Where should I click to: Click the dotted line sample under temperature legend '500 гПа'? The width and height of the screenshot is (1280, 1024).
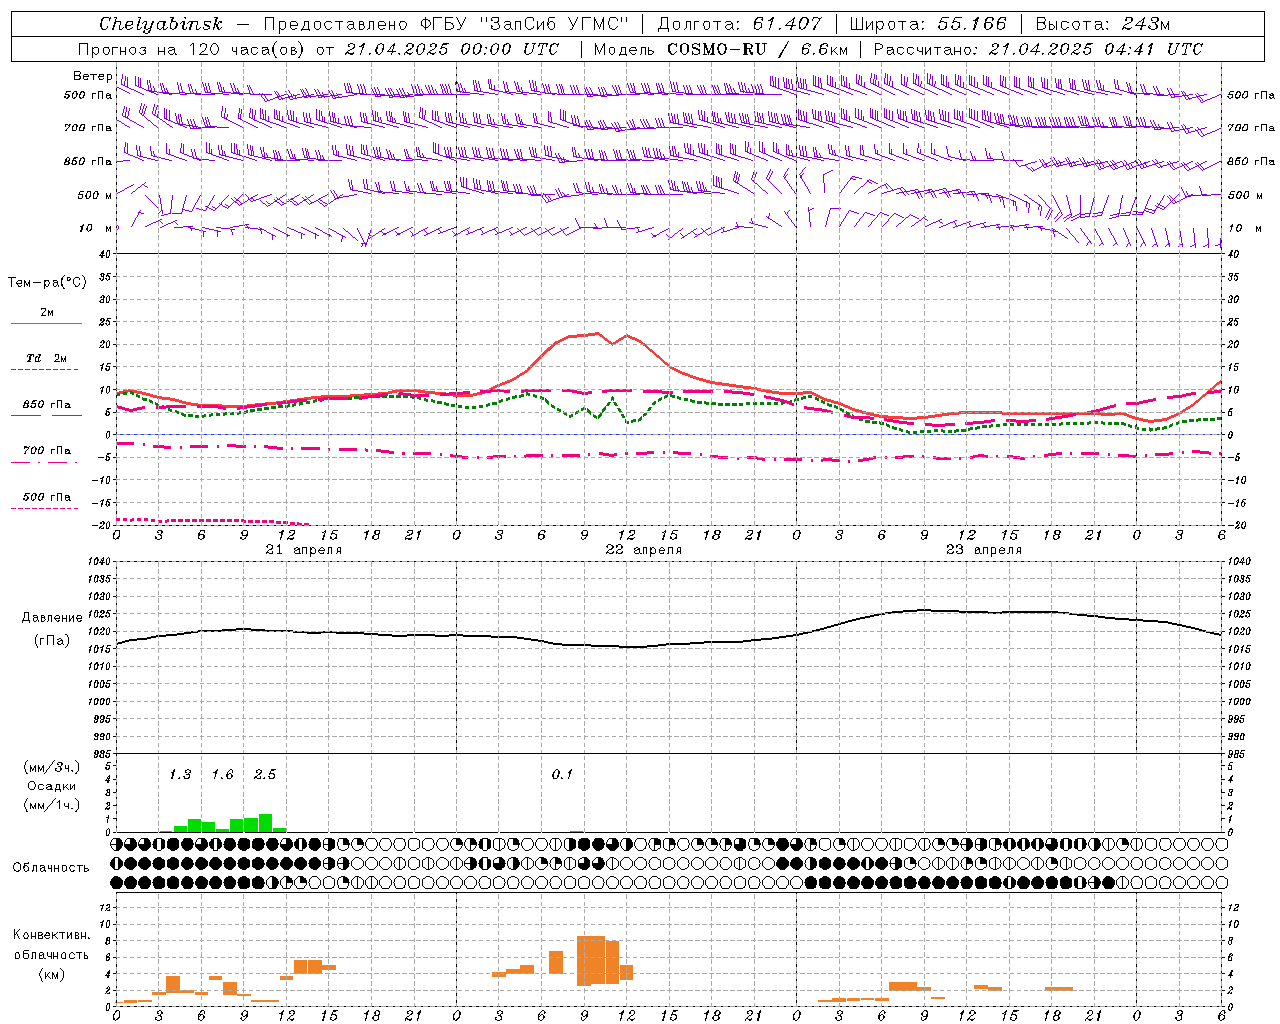pyautogui.click(x=45, y=508)
